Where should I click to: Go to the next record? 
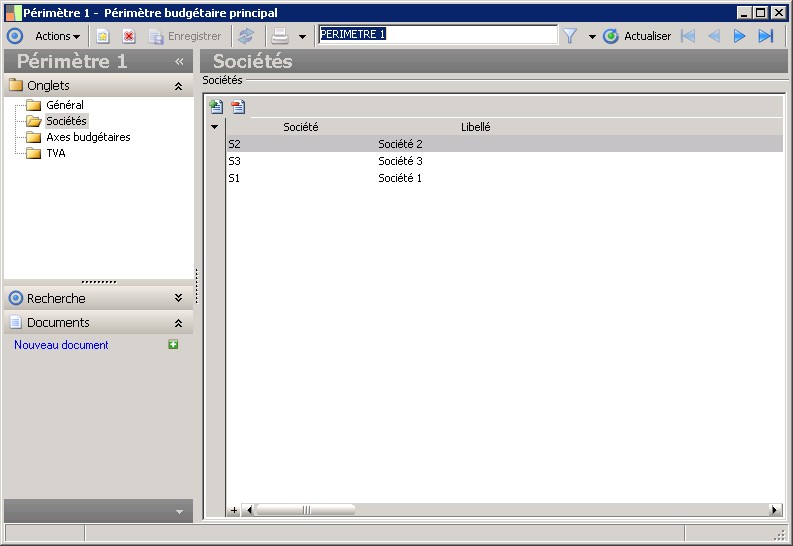739,36
